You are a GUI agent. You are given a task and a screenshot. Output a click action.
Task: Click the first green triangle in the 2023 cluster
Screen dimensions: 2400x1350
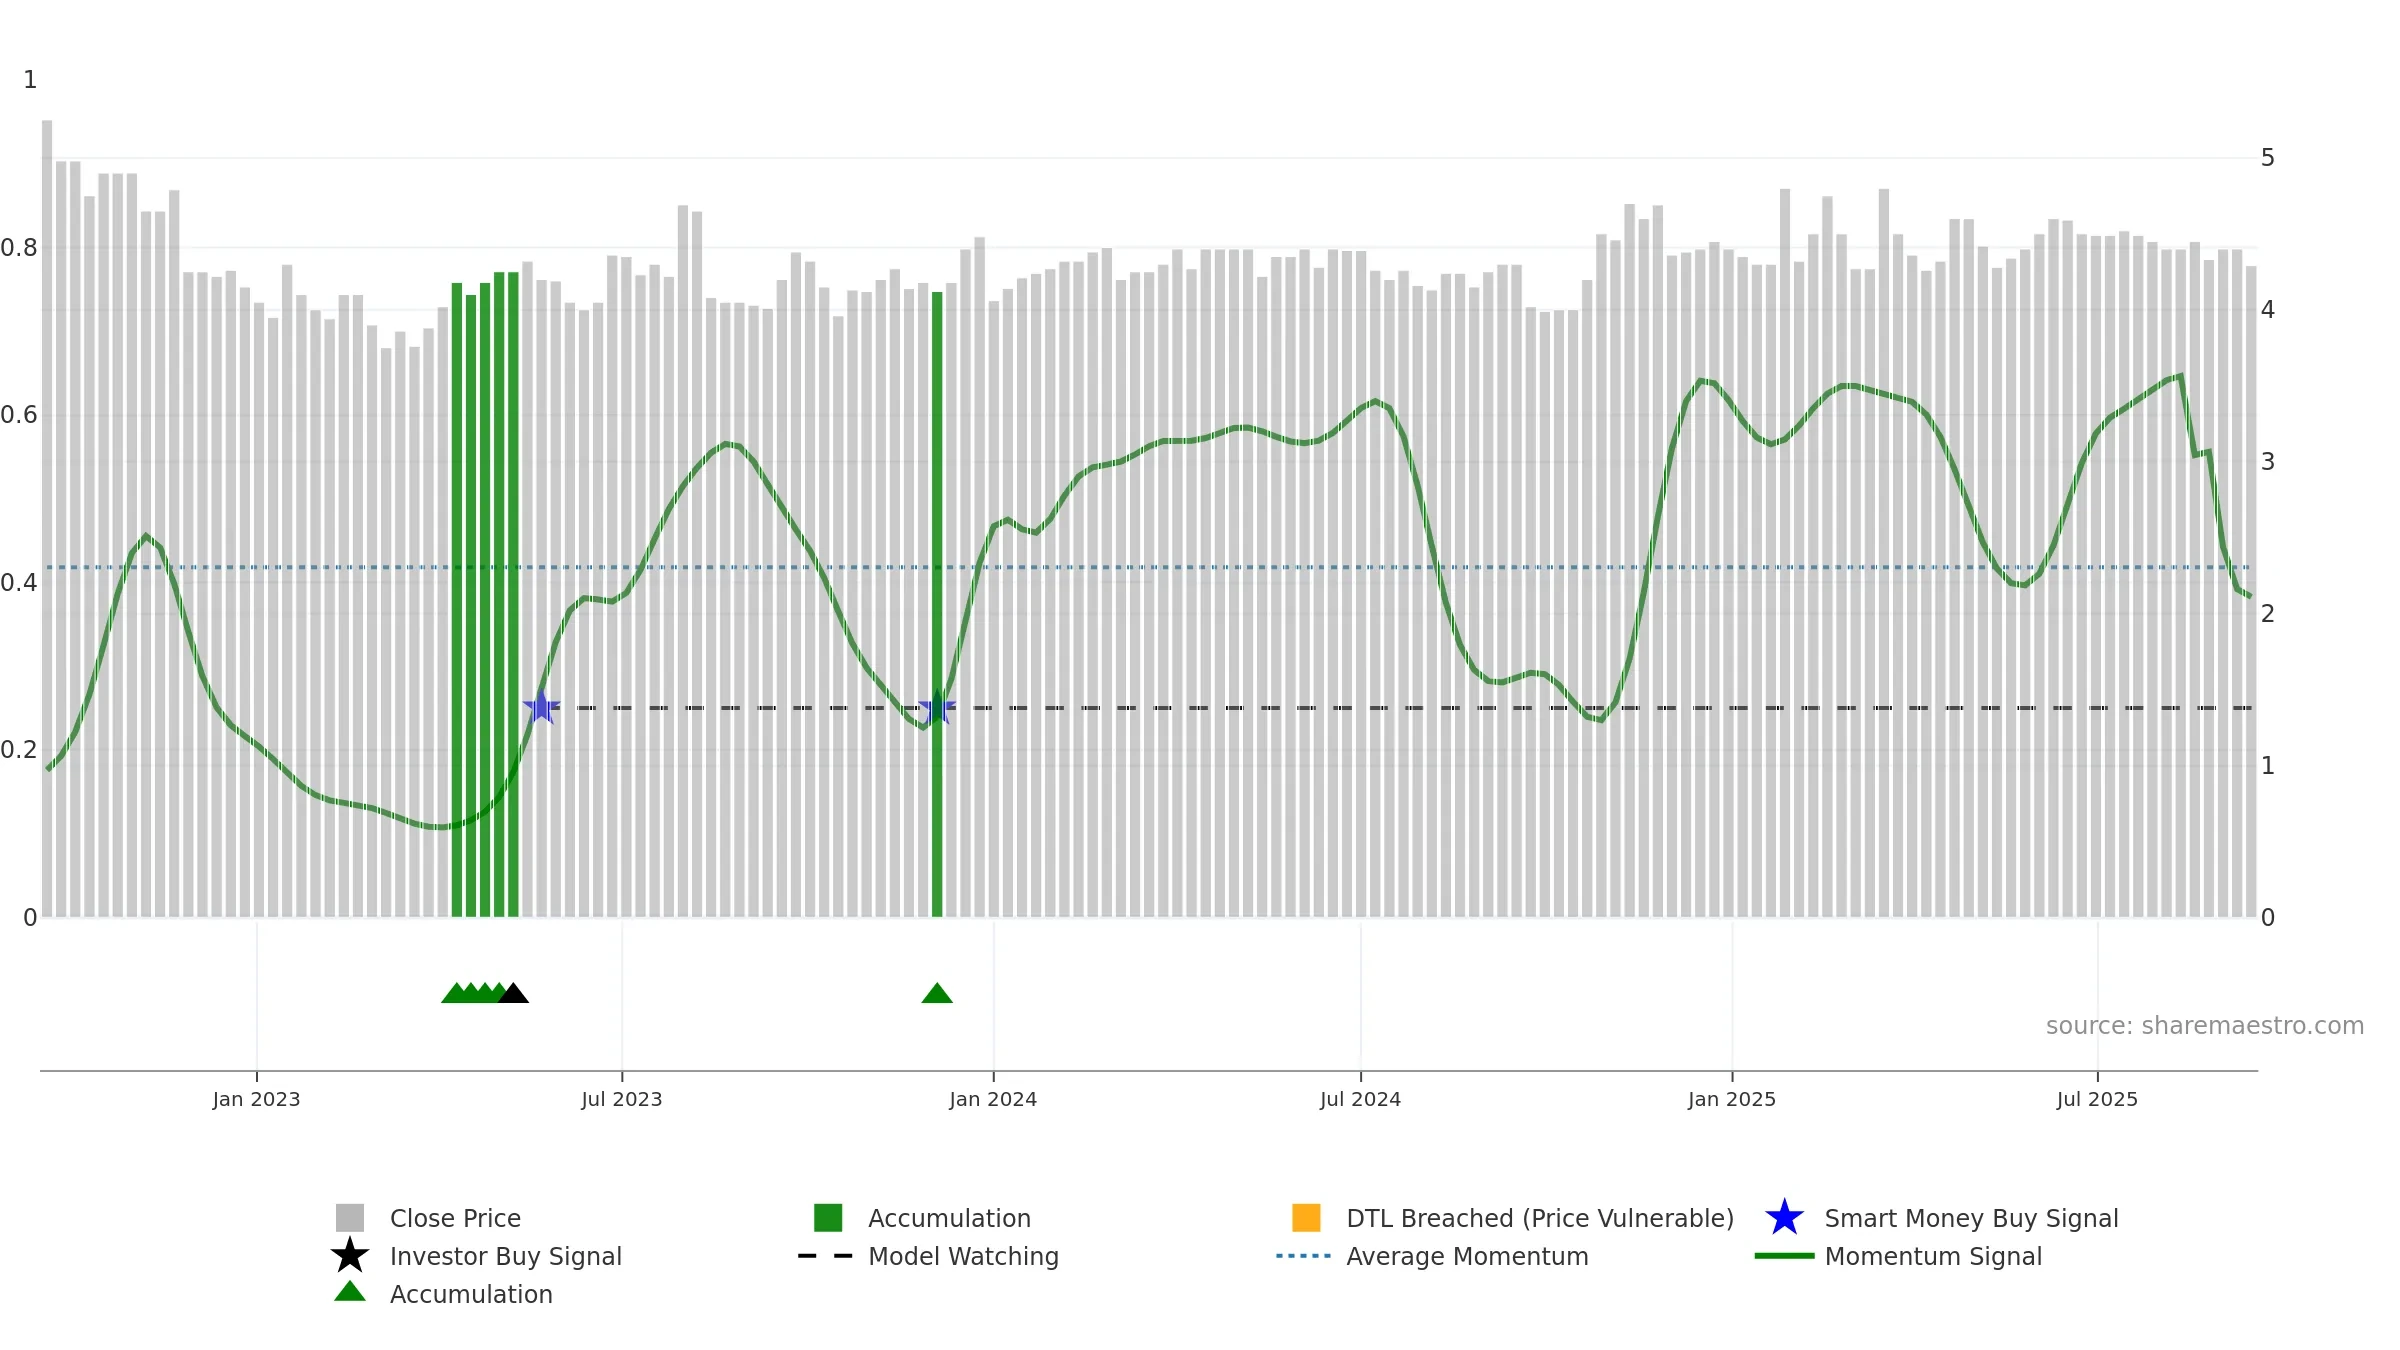[455, 993]
